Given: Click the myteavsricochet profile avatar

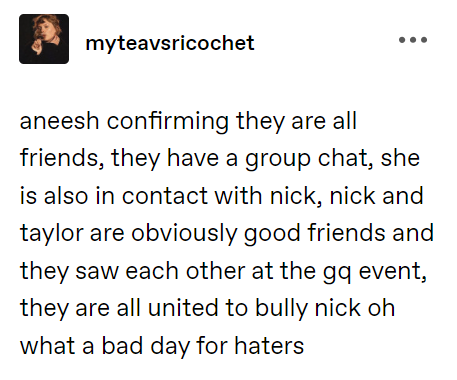Looking at the screenshot, I should [44, 39].
